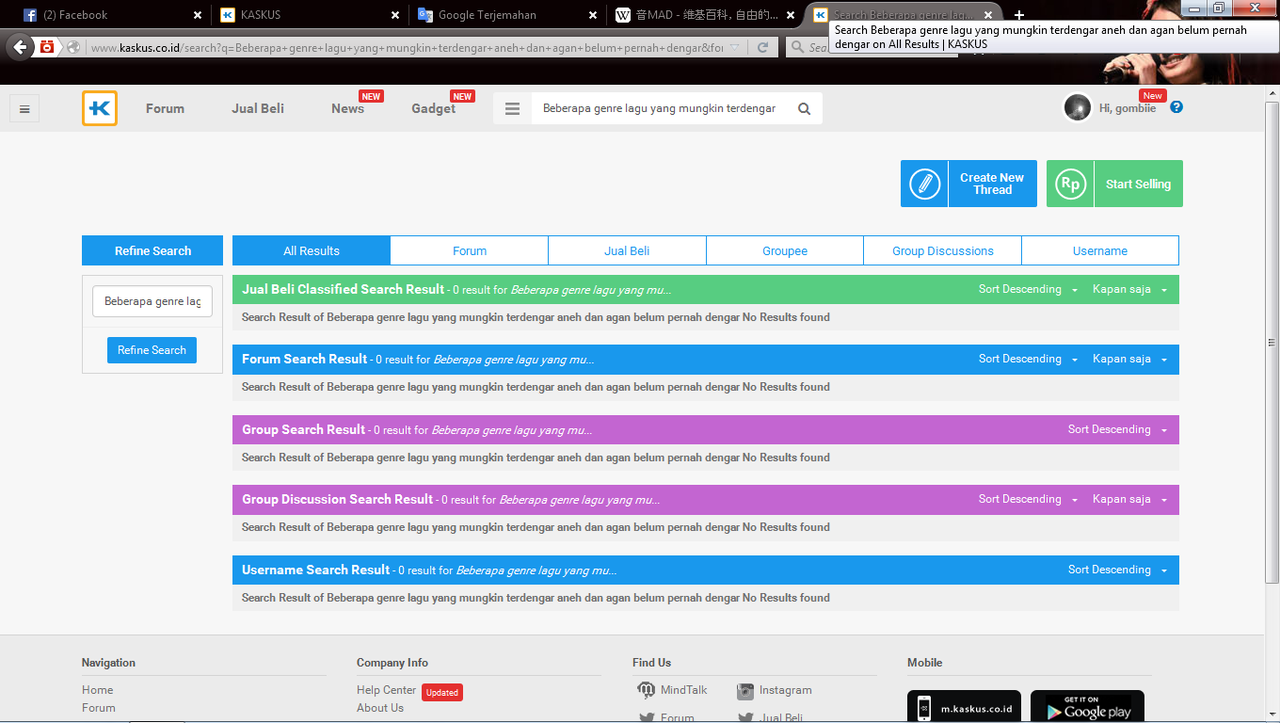
Task: Click the Refine Search text input
Action: pyautogui.click(x=152, y=301)
